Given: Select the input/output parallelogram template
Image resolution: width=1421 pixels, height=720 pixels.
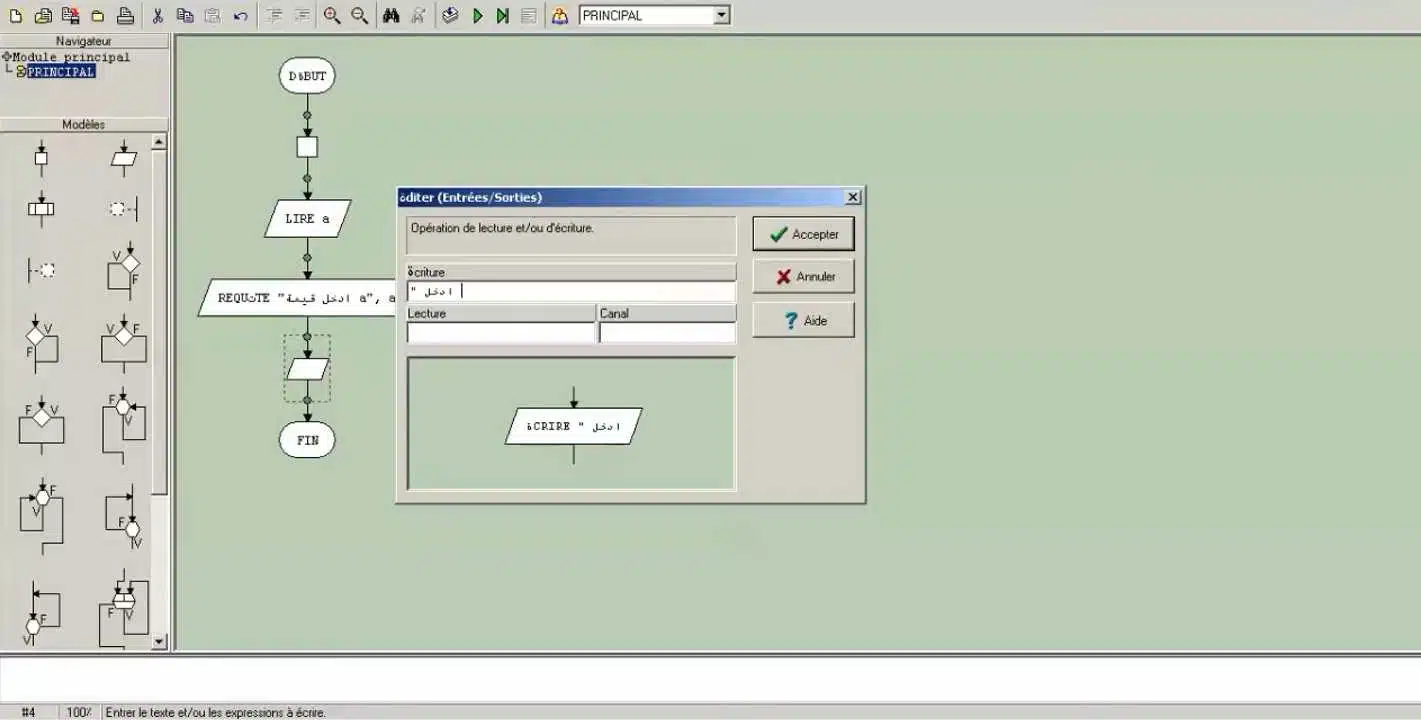Looking at the screenshot, I should pos(124,158).
